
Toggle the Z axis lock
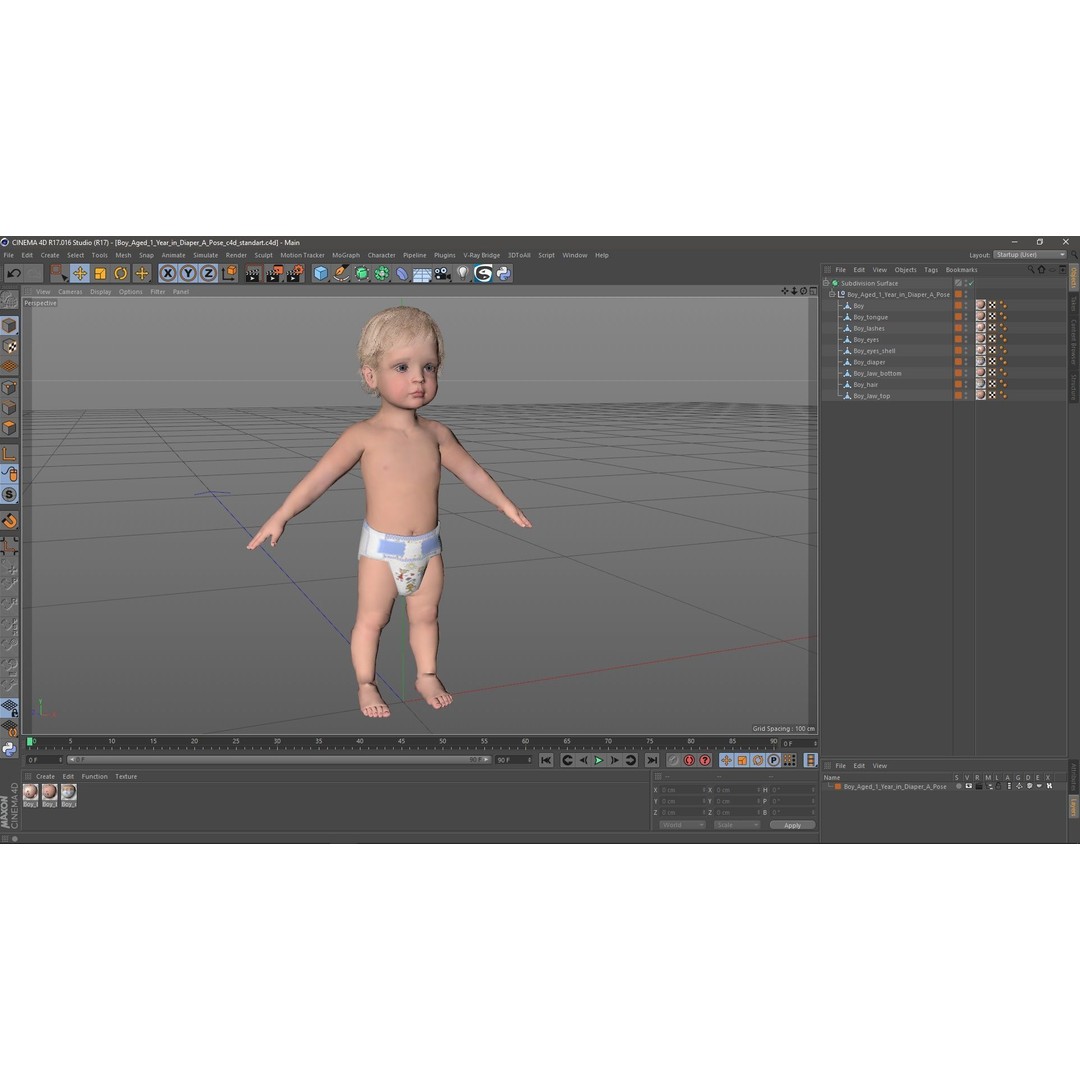208,273
